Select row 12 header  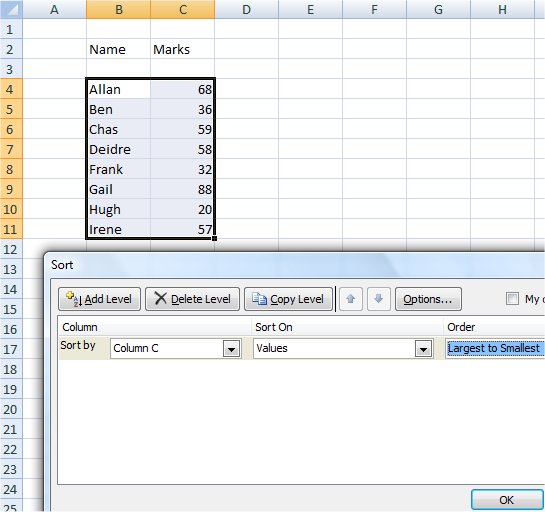(11, 249)
